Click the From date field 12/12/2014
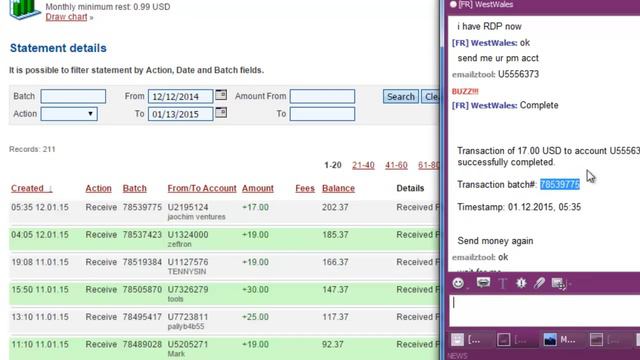 click(180, 97)
